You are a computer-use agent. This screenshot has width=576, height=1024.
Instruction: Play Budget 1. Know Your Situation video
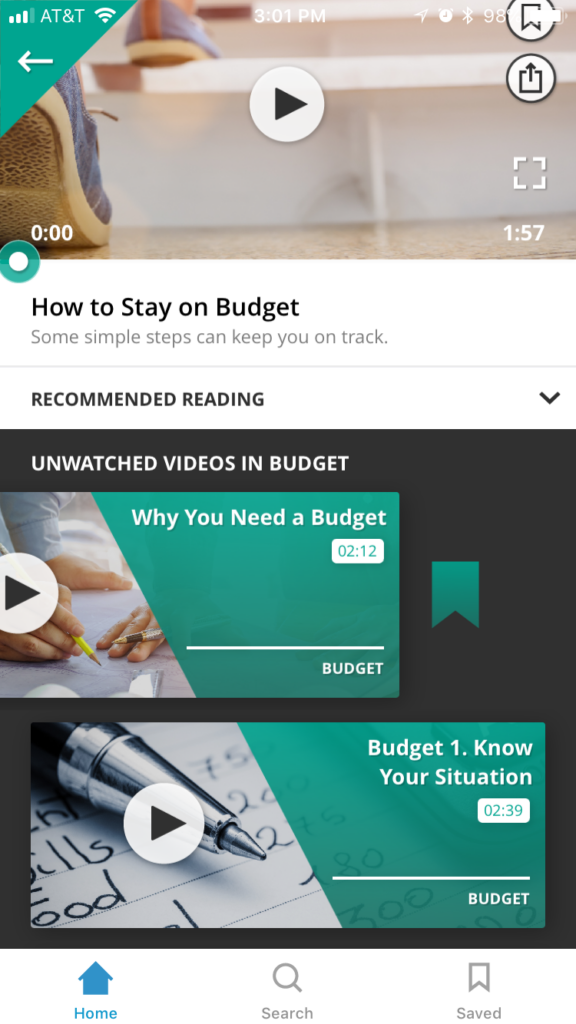(x=163, y=824)
